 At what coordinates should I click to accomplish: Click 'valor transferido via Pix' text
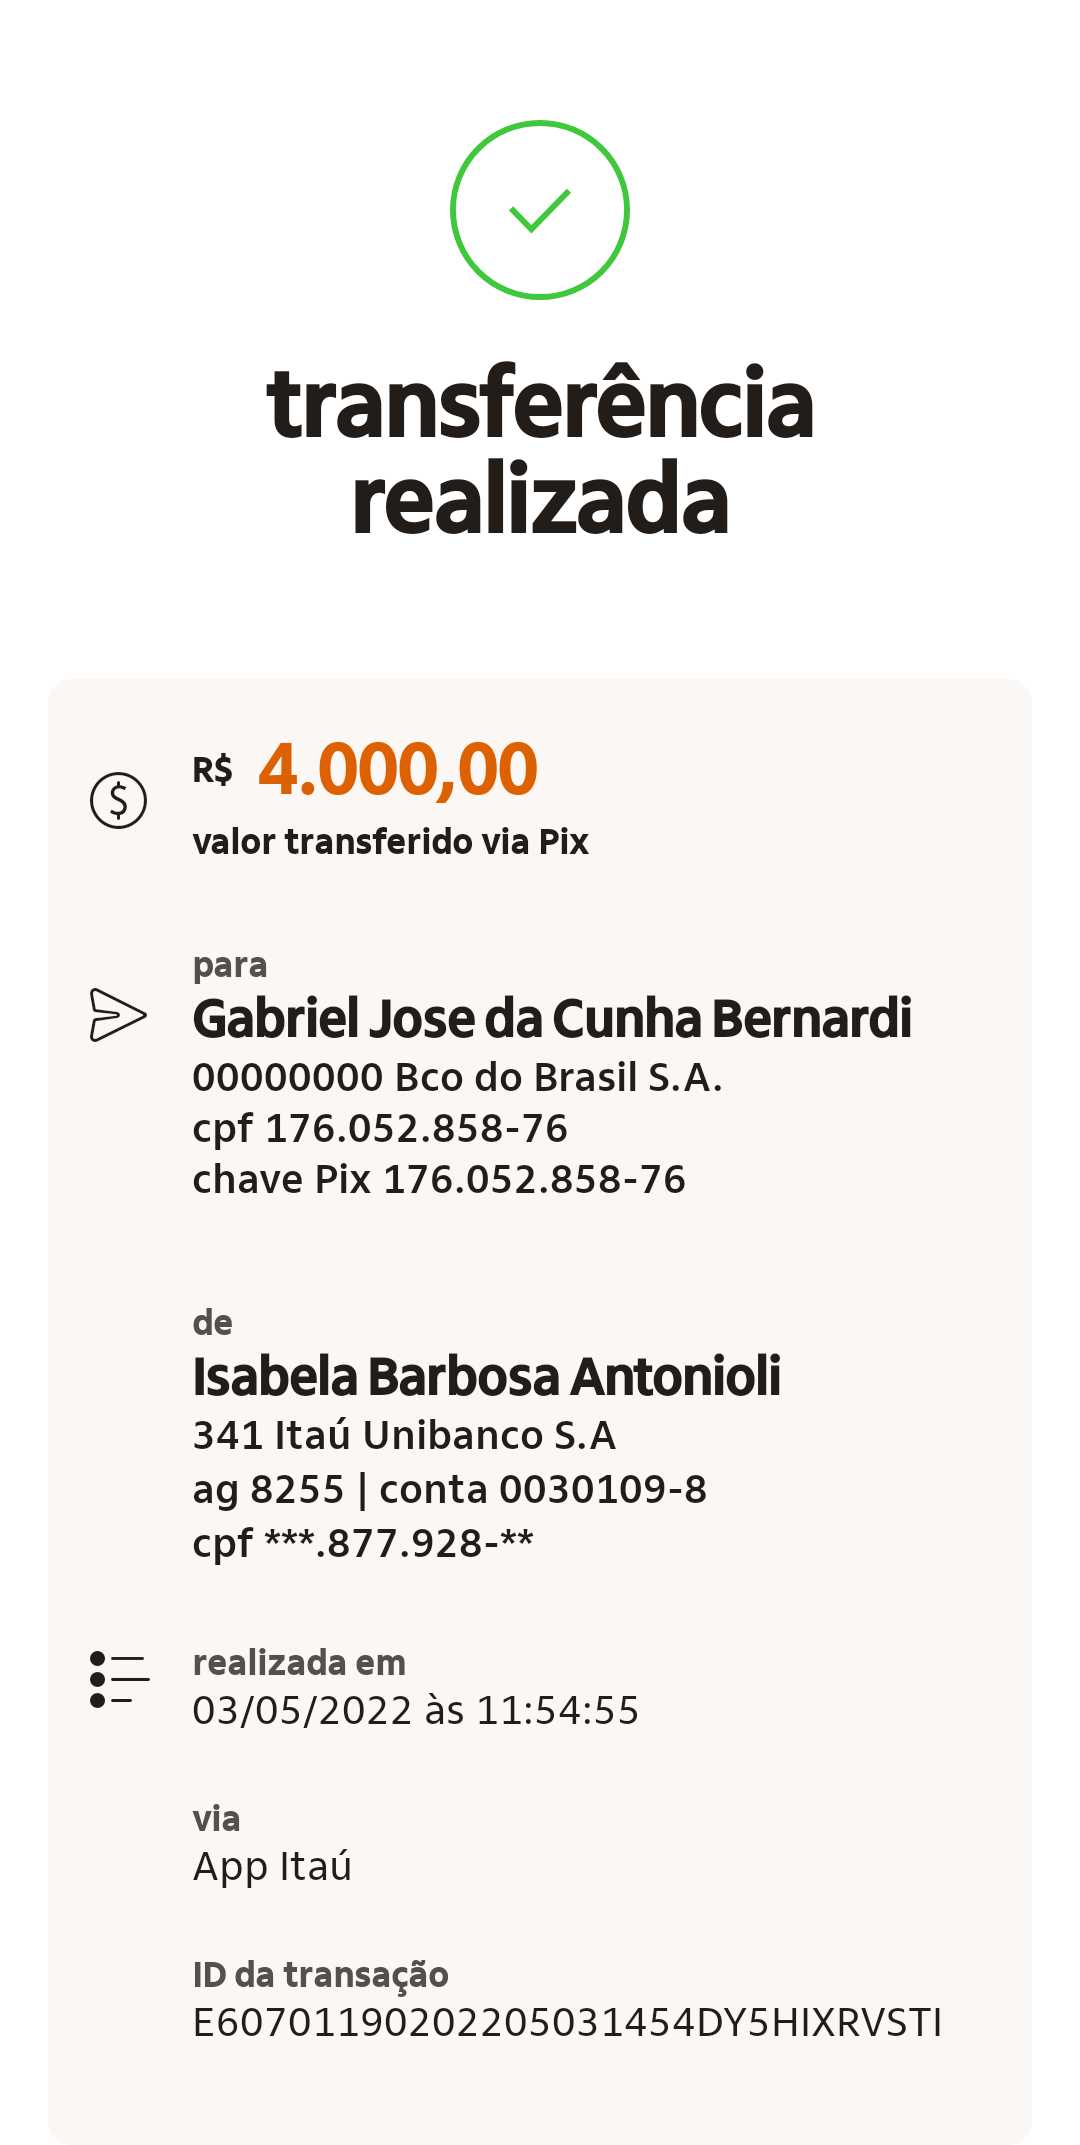390,842
